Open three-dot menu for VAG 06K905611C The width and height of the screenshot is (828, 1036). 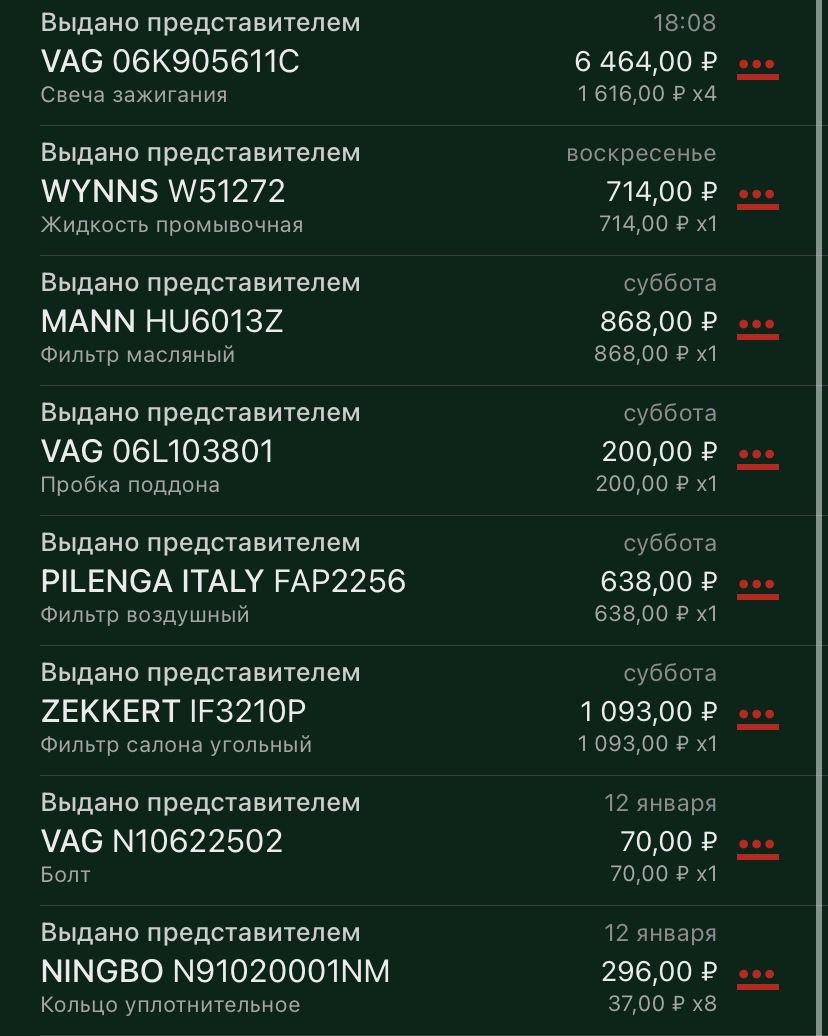click(757, 66)
